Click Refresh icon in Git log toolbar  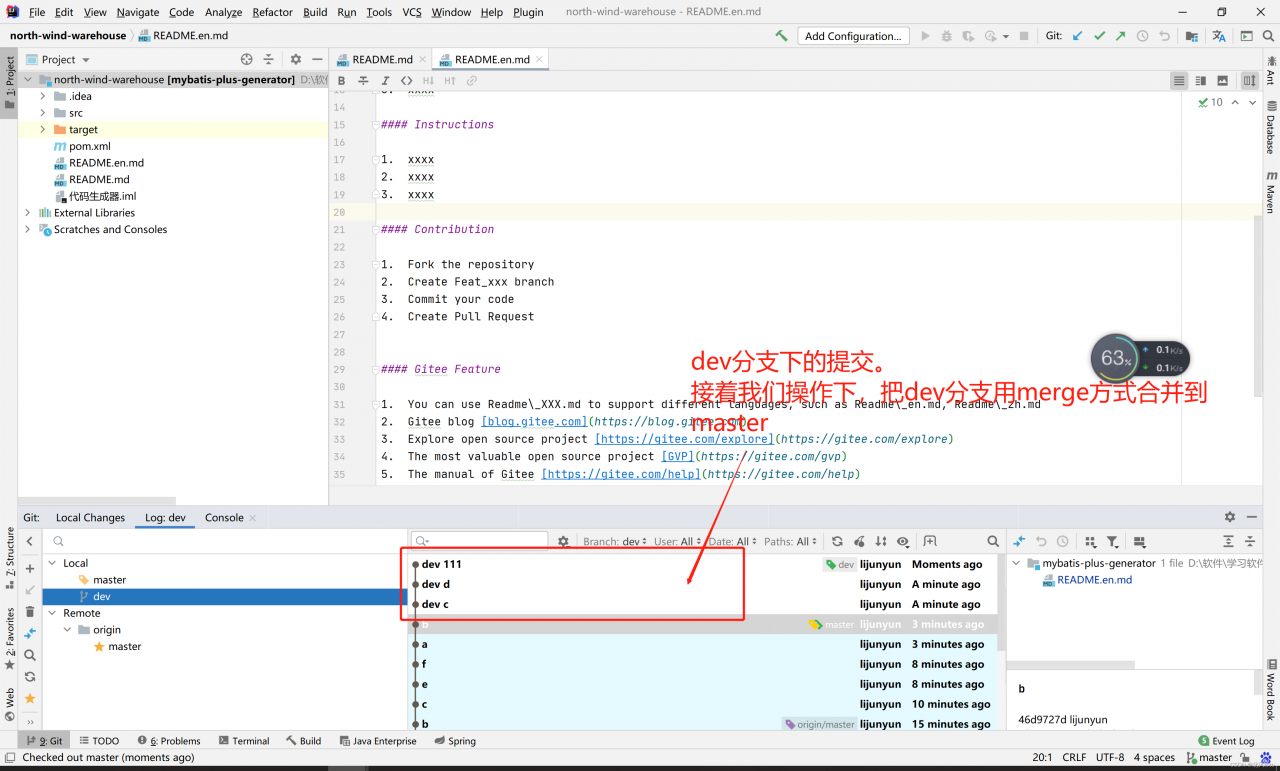[x=837, y=541]
